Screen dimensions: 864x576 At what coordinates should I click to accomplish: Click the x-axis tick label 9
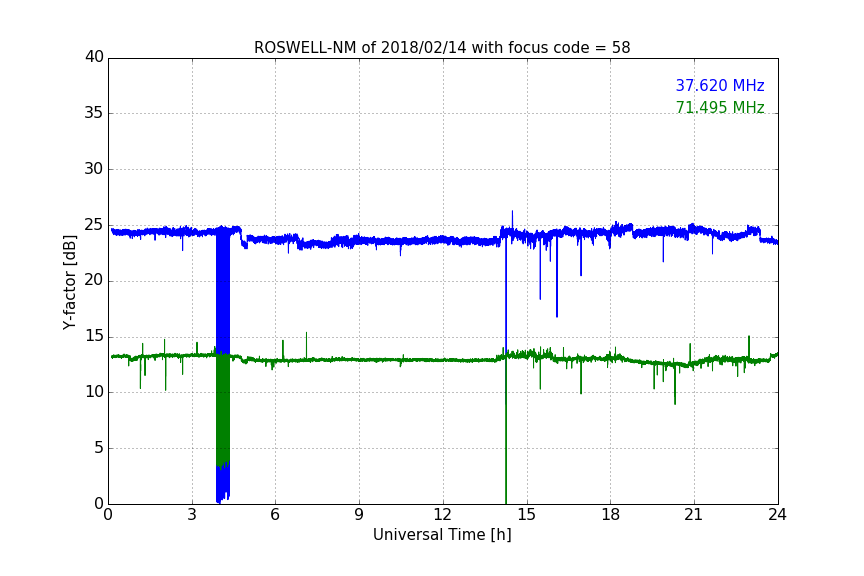point(359,515)
